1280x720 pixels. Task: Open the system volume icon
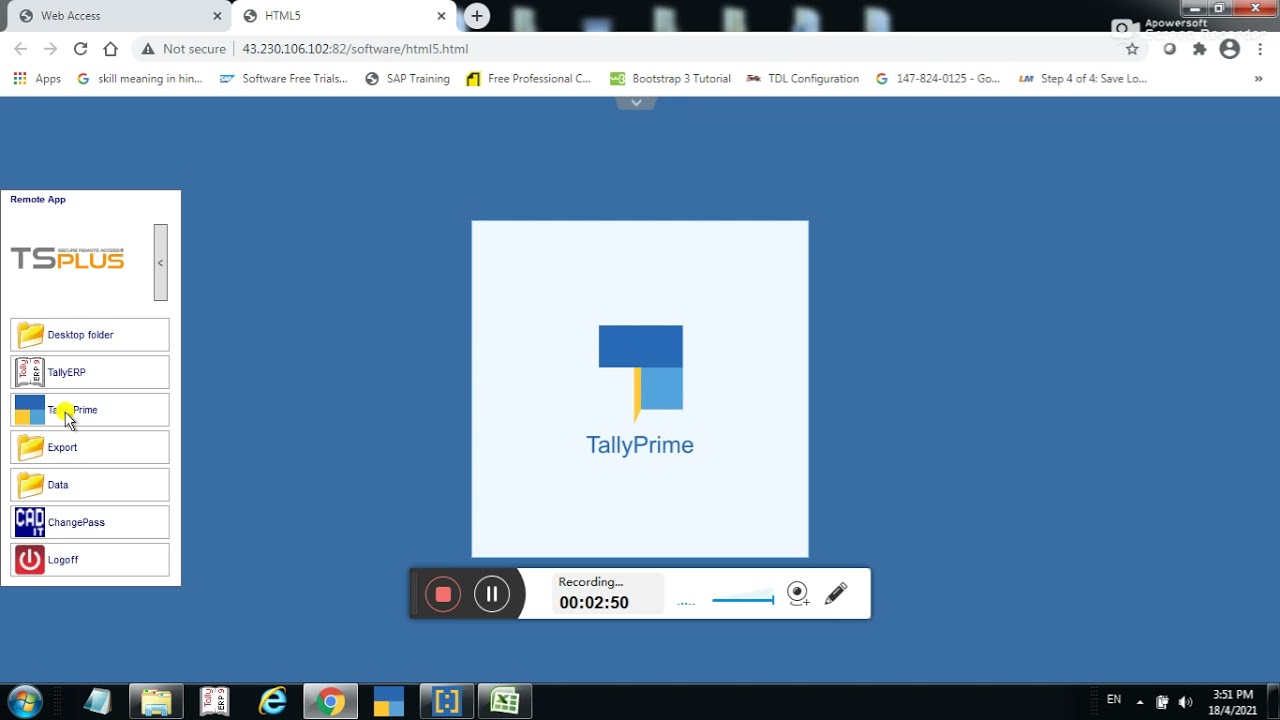click(x=1186, y=702)
